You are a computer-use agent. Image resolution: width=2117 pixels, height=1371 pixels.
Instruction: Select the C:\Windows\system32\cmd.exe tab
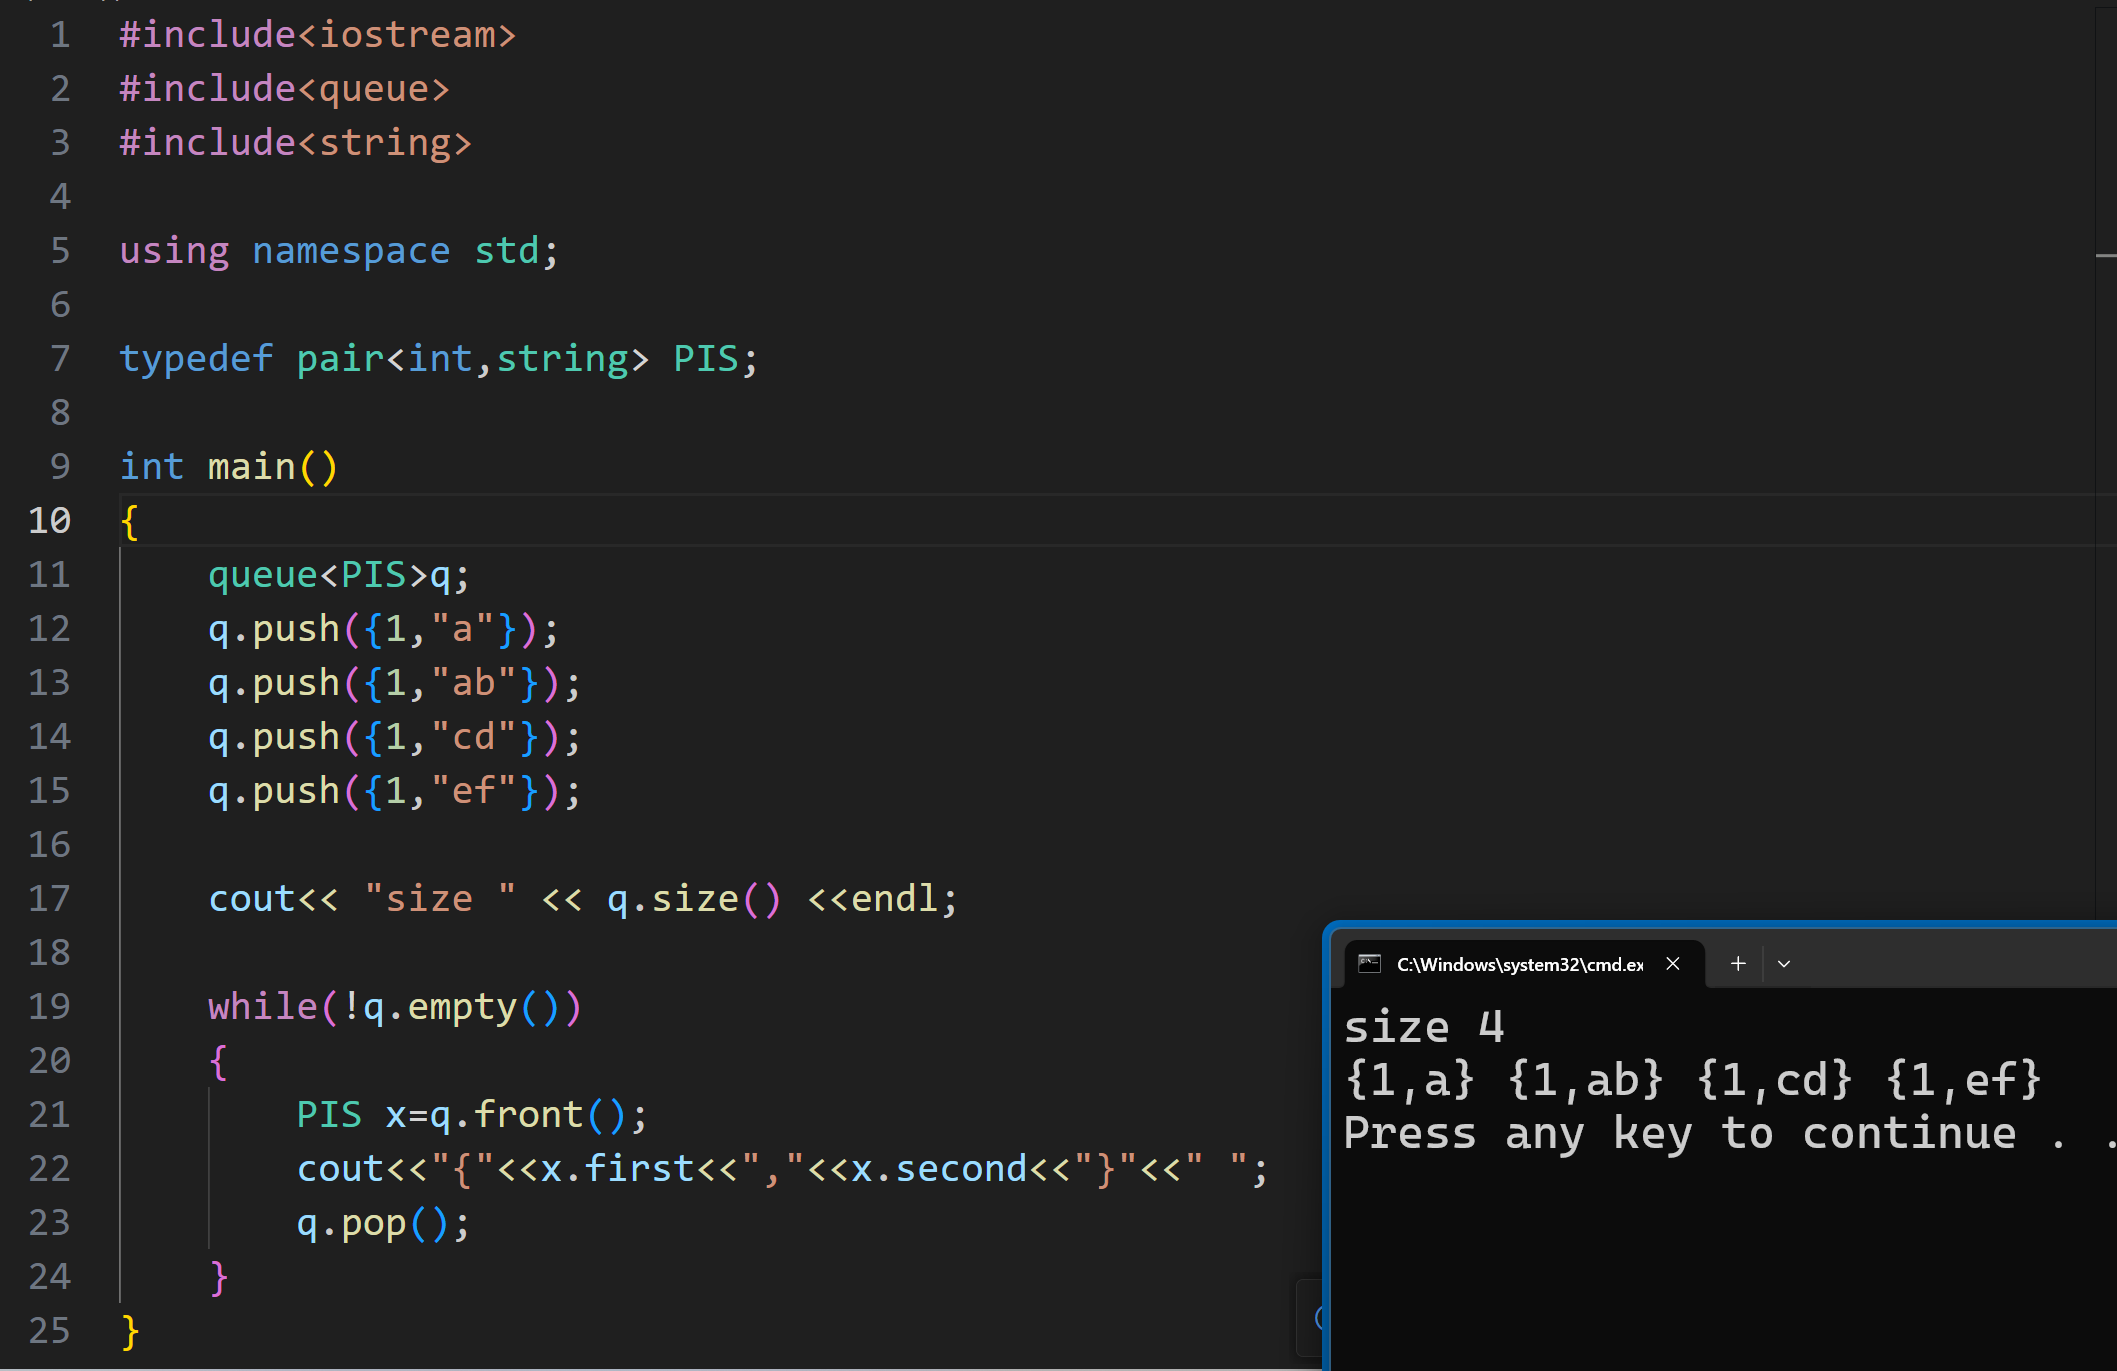coord(1519,964)
